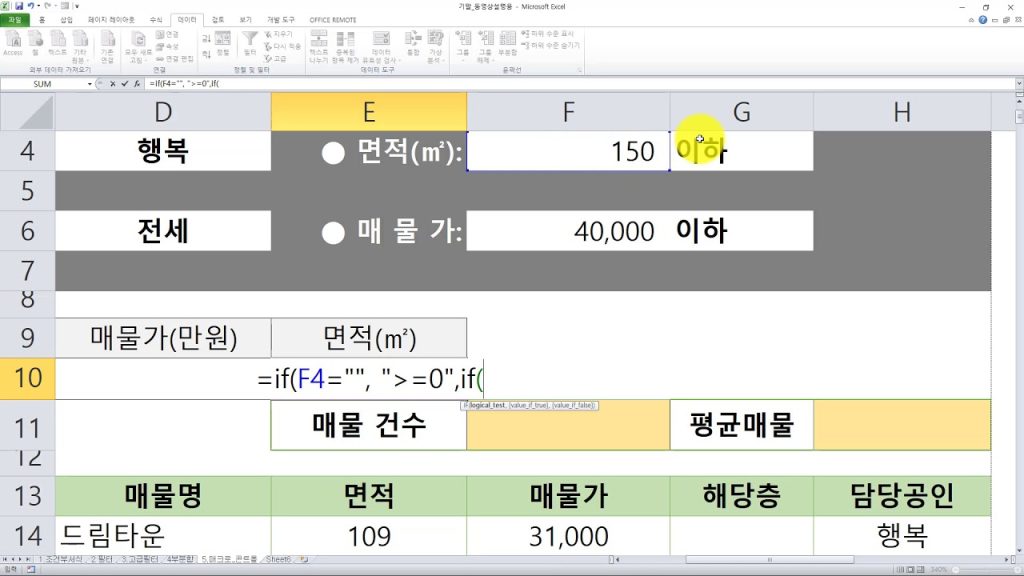
Task: Cancel formula entry with X button
Action: 110,84
